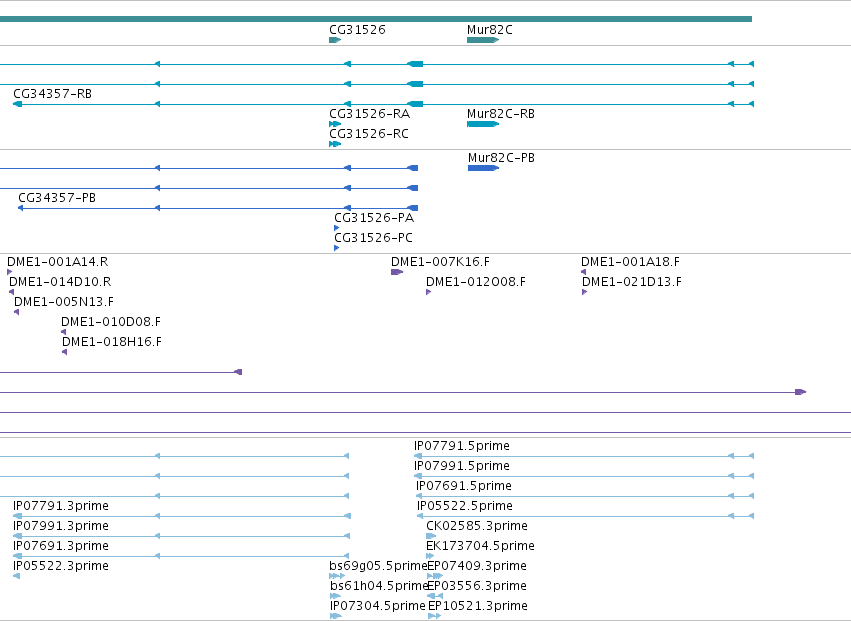Click the DME1-007K16.F purple glyph
The image size is (851, 621).
pos(397,273)
